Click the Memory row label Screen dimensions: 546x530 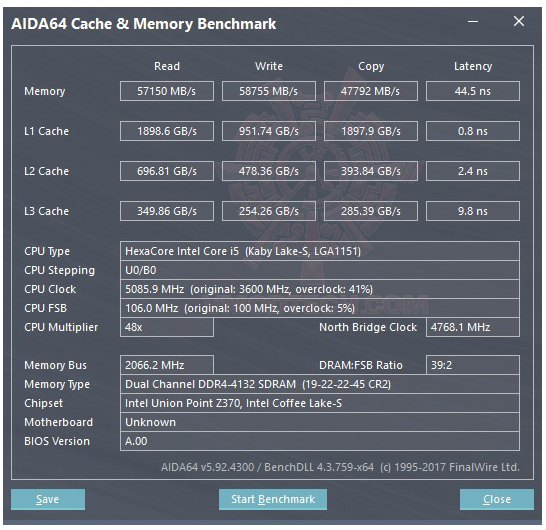pyautogui.click(x=45, y=92)
